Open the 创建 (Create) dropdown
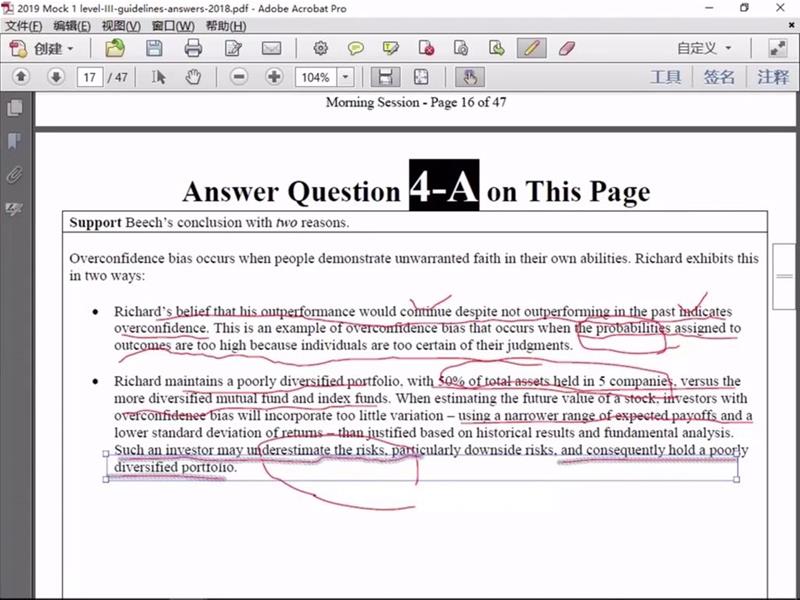800x600 pixels. (x=41, y=48)
